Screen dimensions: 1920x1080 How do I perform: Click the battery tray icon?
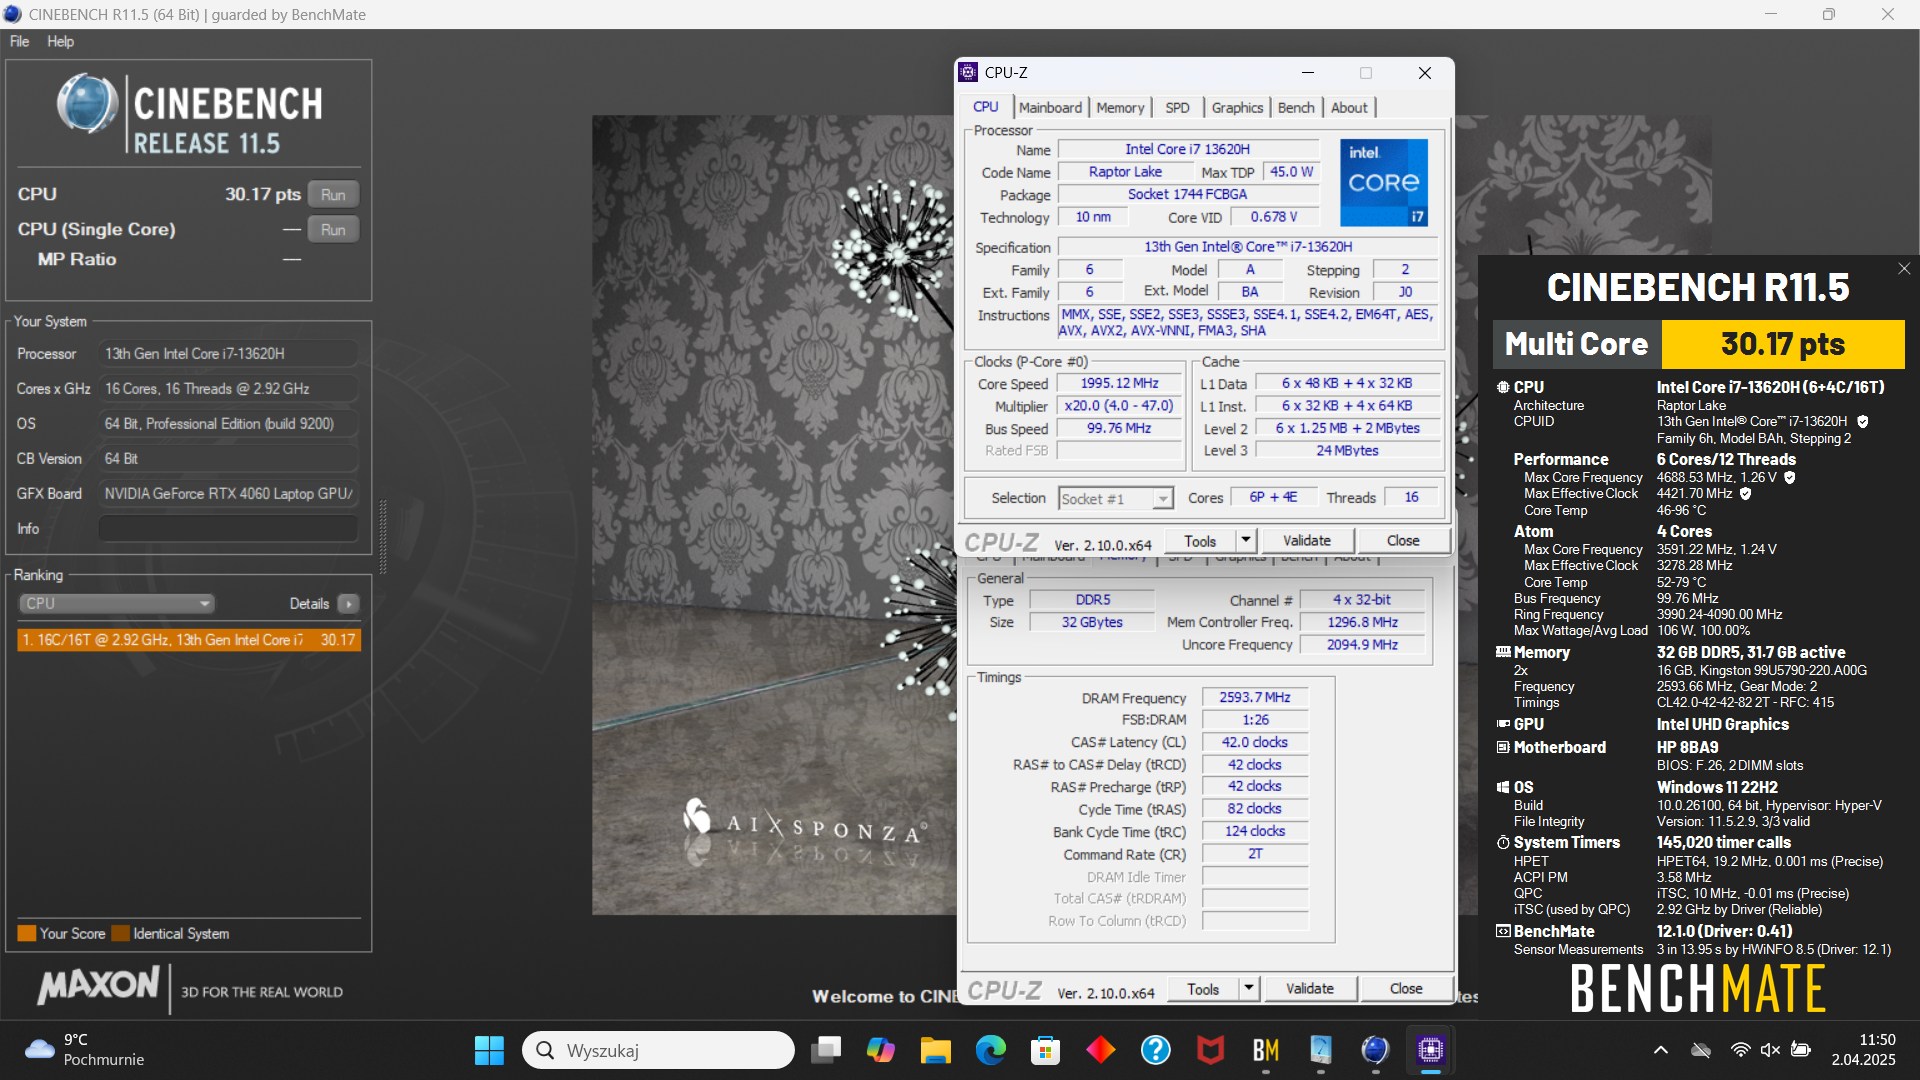click(x=1801, y=1050)
